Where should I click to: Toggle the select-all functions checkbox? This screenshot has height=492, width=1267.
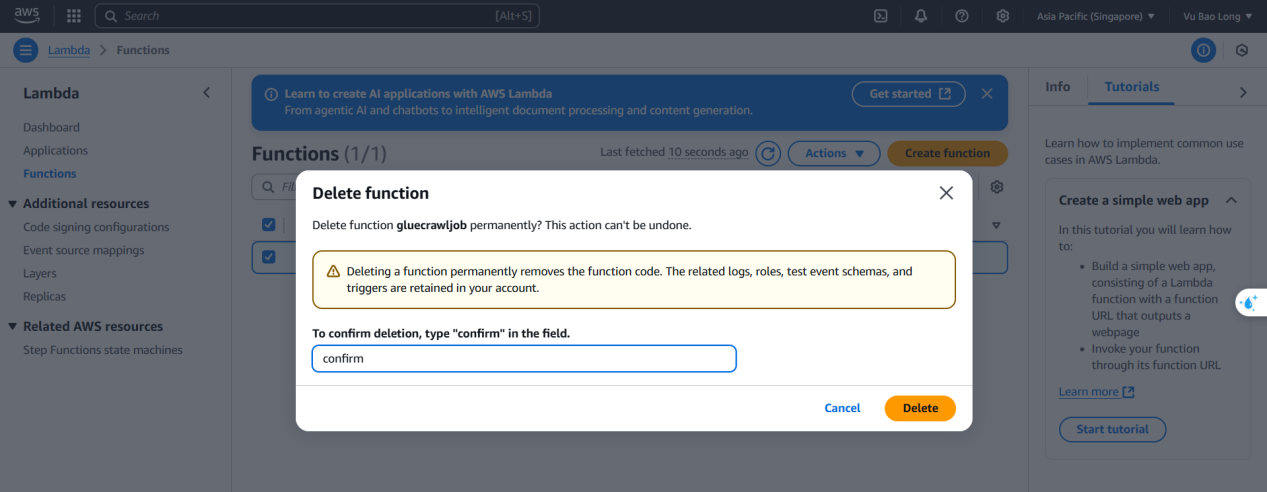(268, 224)
